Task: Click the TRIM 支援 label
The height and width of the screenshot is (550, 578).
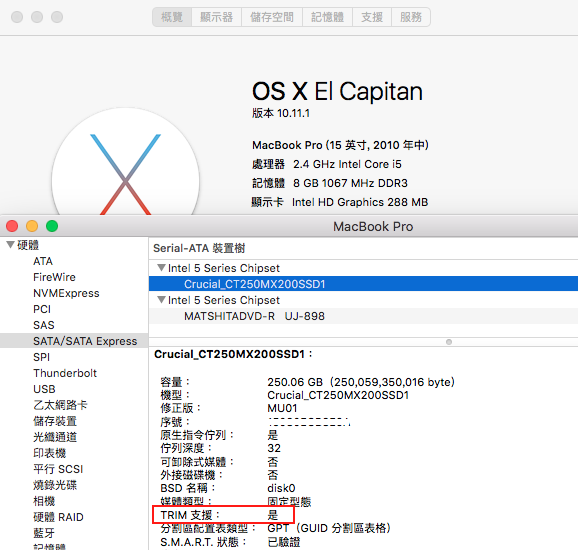Action: [190, 515]
